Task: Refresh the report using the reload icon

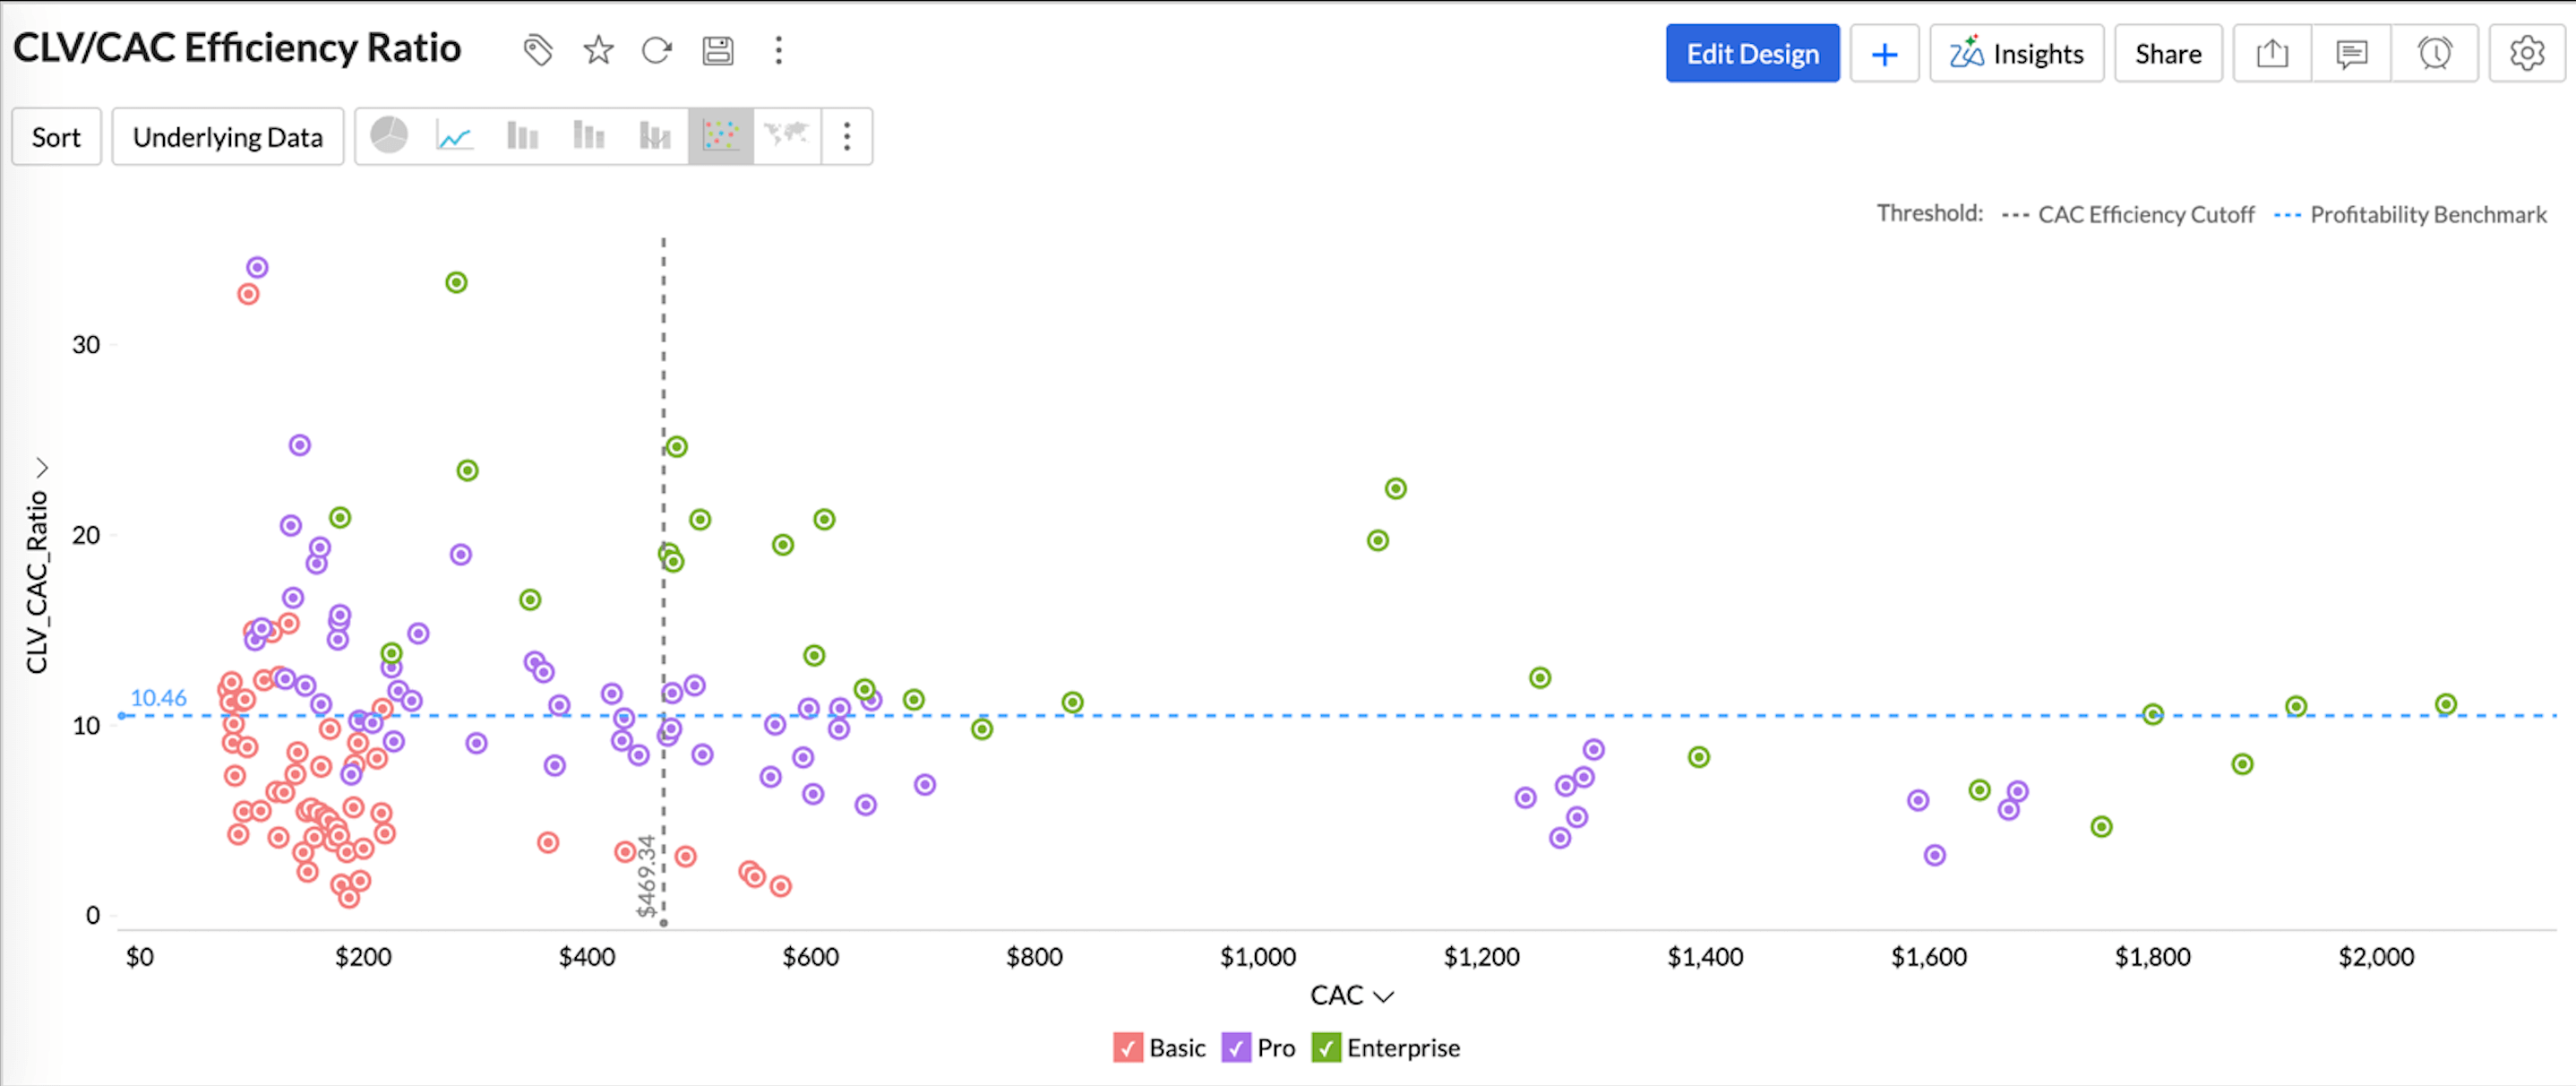Action: [x=657, y=50]
